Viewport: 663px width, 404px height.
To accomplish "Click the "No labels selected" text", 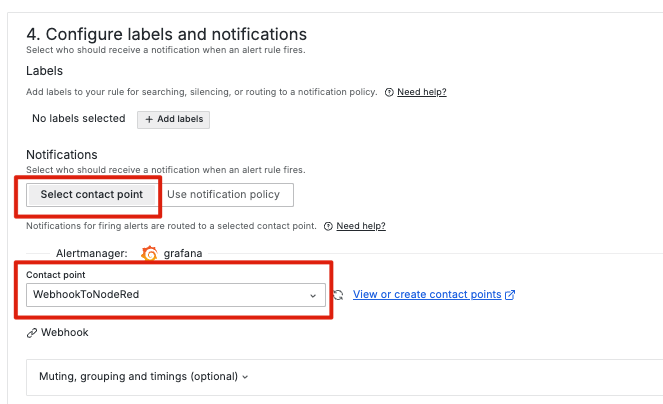I will pos(79,119).
